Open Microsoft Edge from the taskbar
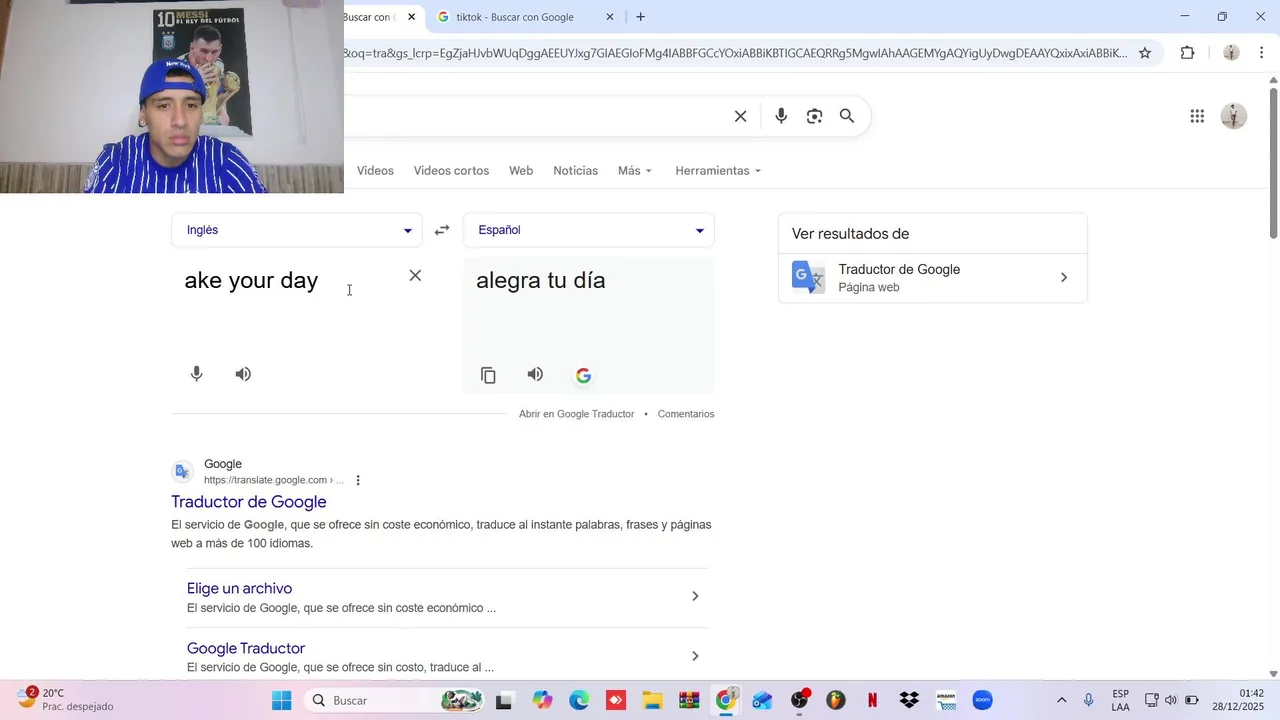Viewport: 1280px width, 720px height. pos(579,700)
